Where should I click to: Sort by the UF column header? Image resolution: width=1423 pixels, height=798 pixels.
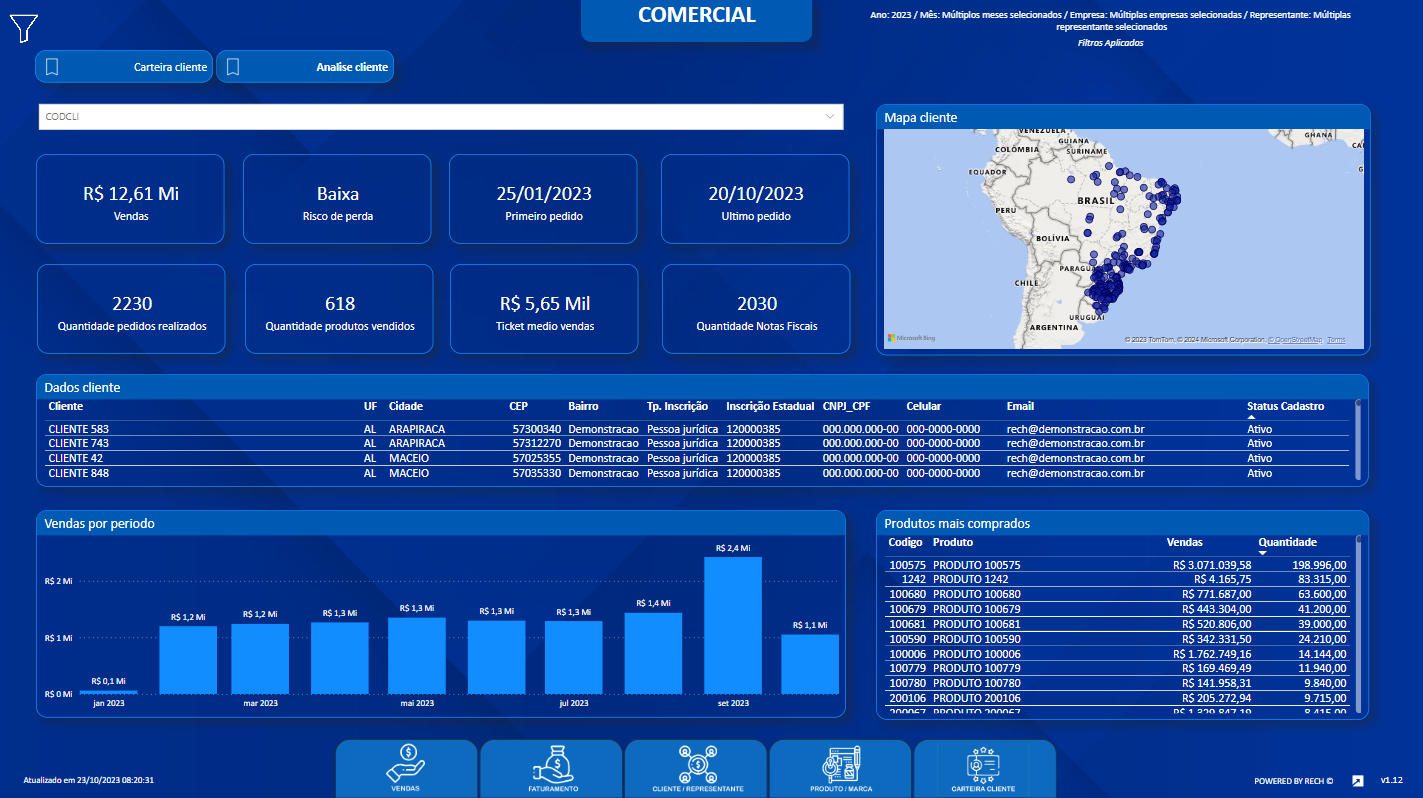[370, 406]
